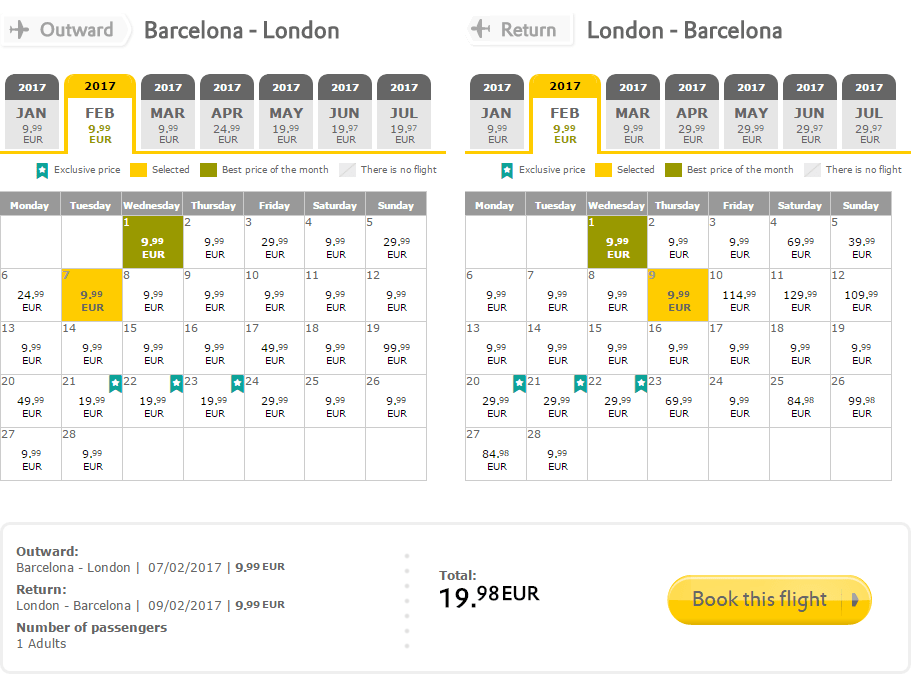The height and width of the screenshot is (679, 920).
Task: Click the outward Exclusive price legend icon
Action: (43, 170)
